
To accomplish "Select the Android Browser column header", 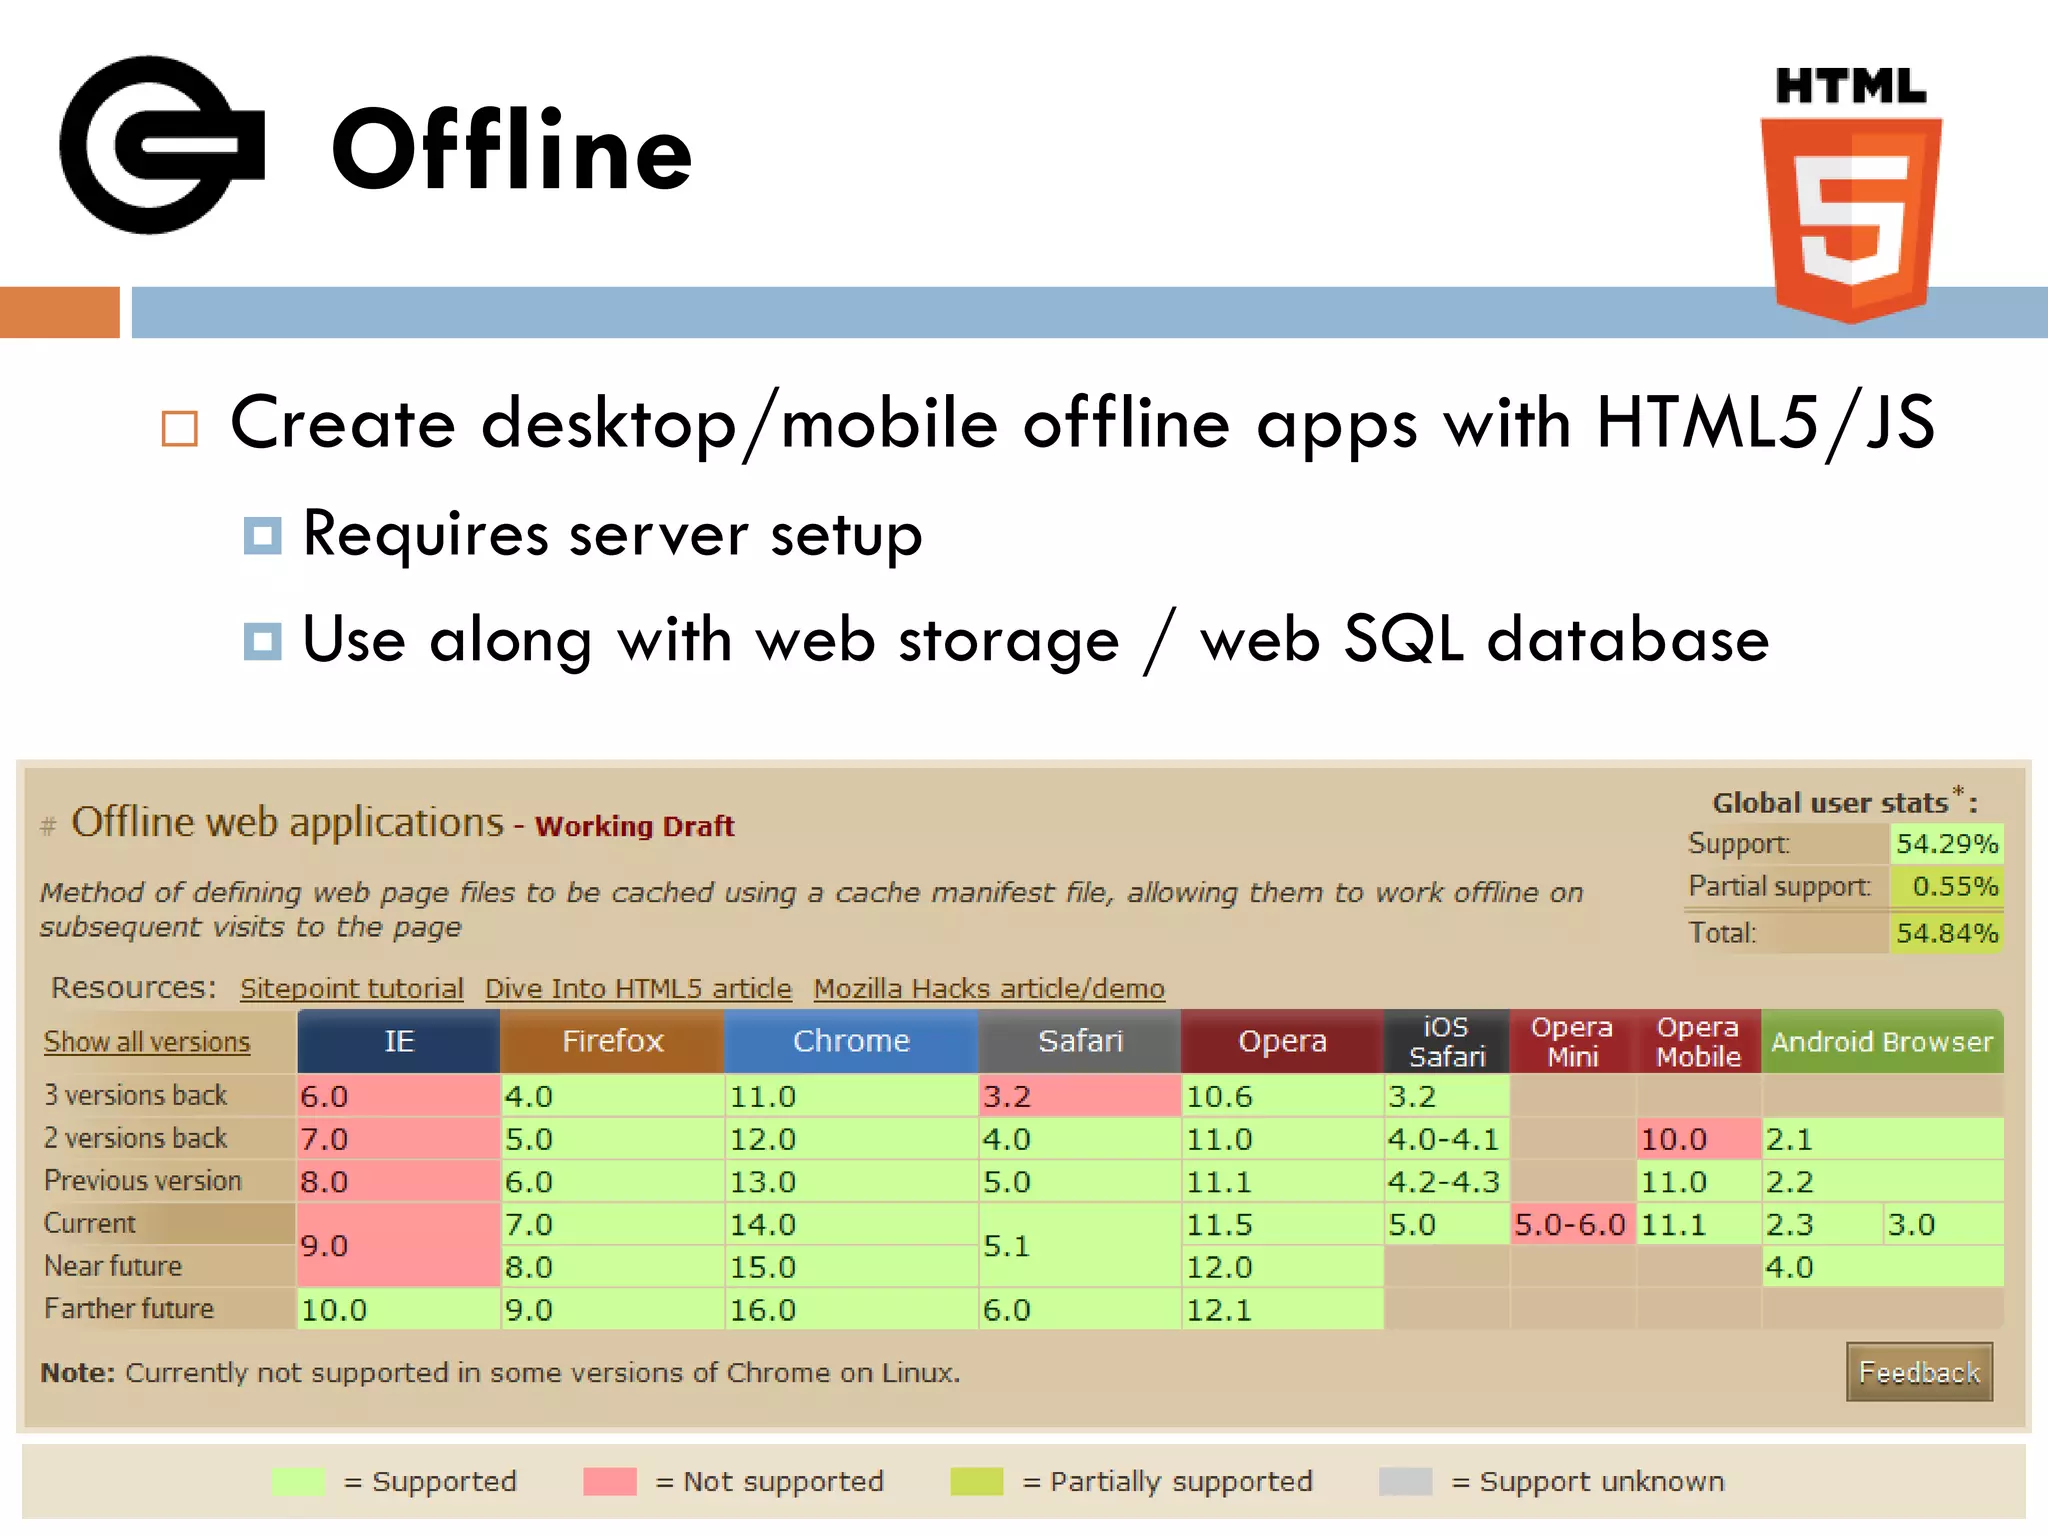I will [x=1882, y=1042].
